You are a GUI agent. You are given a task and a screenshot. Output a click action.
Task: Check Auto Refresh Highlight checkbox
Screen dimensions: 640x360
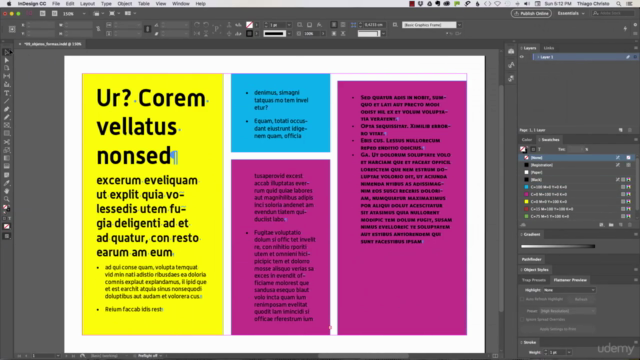(522, 299)
